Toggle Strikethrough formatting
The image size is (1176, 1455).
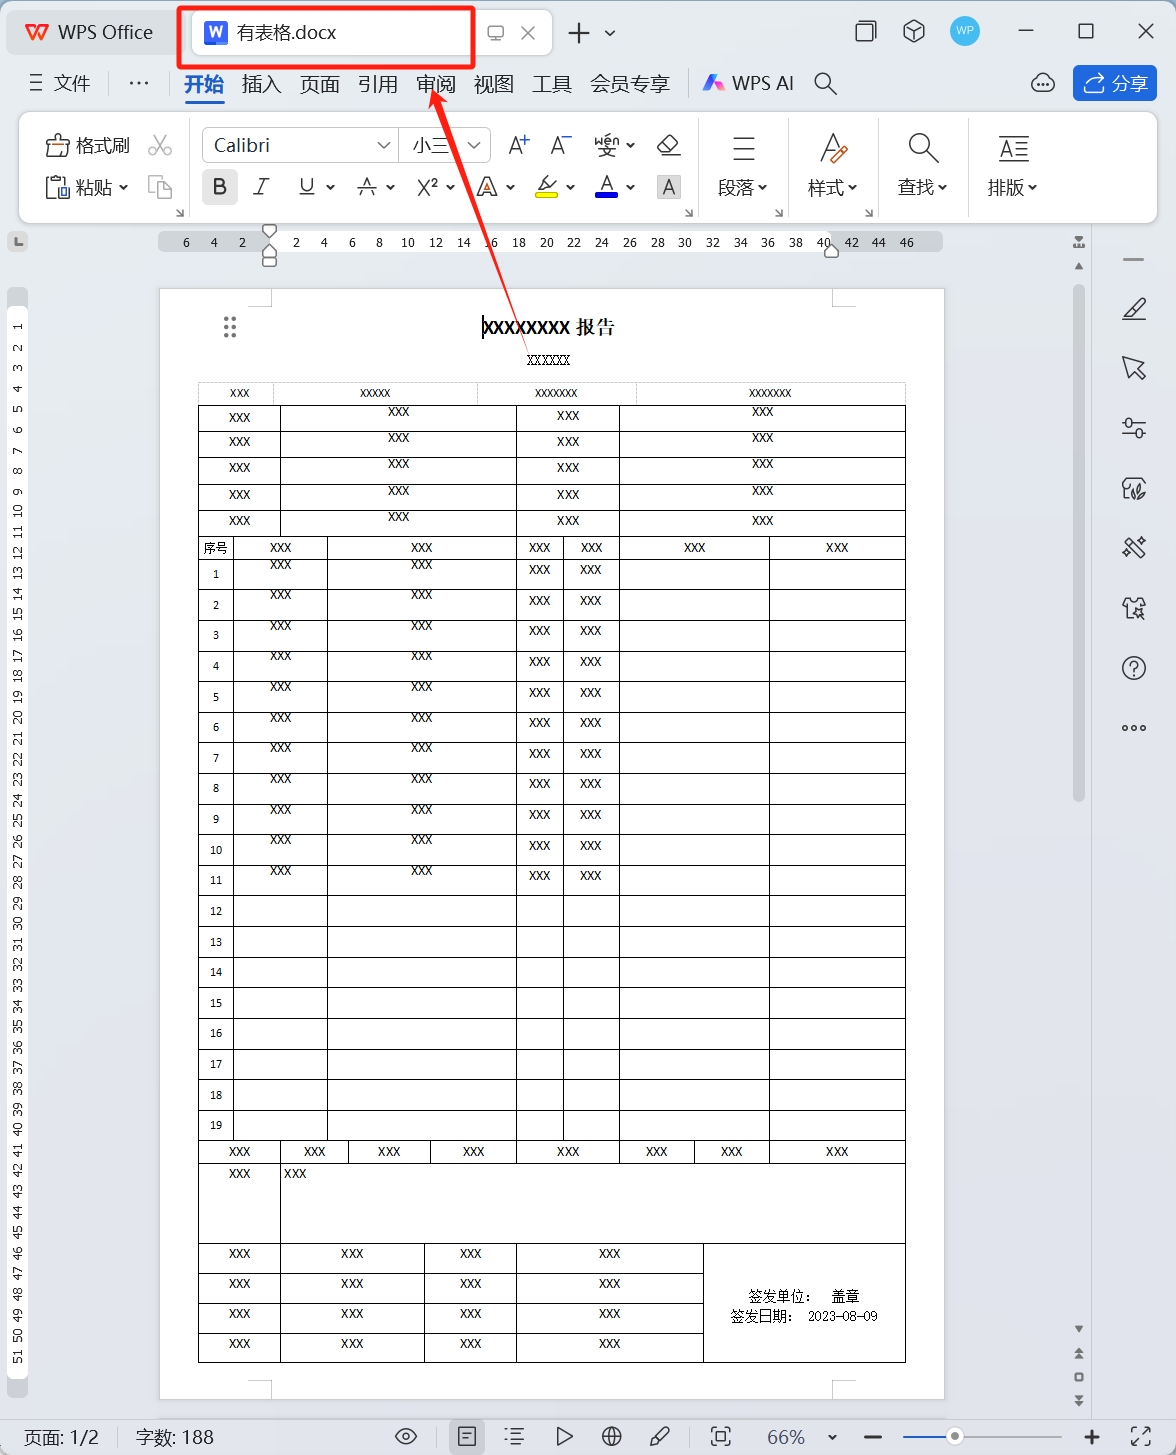[x=367, y=187]
